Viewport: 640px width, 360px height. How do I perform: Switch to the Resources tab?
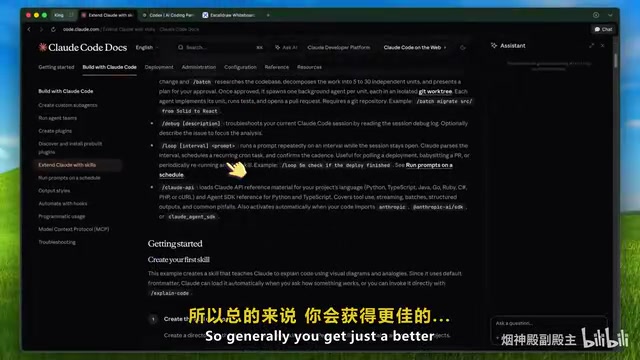(309, 67)
